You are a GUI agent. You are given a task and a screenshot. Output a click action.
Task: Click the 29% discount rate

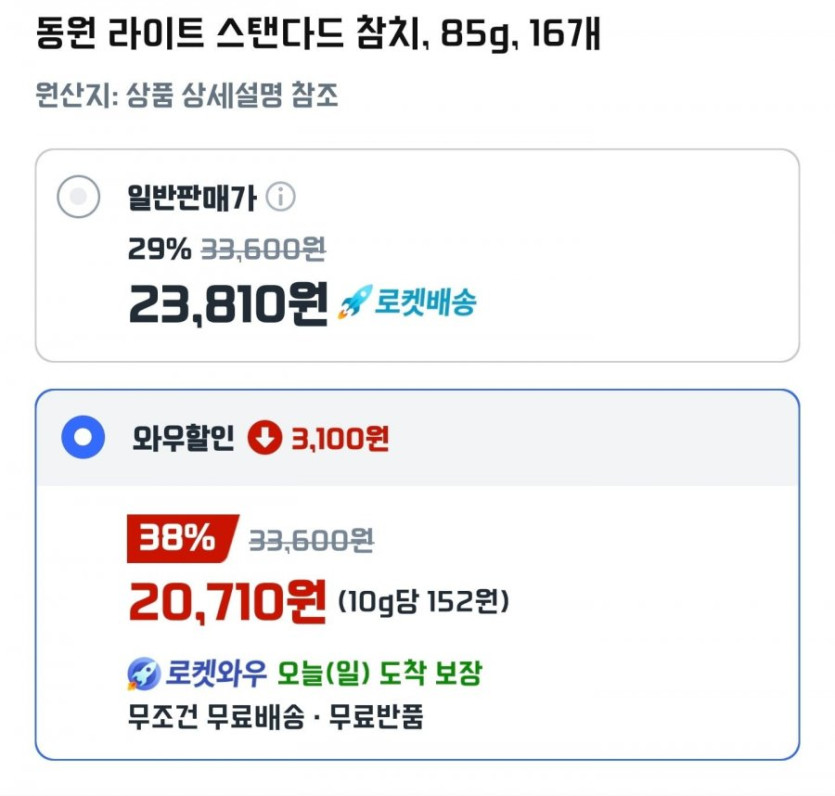tap(159, 248)
